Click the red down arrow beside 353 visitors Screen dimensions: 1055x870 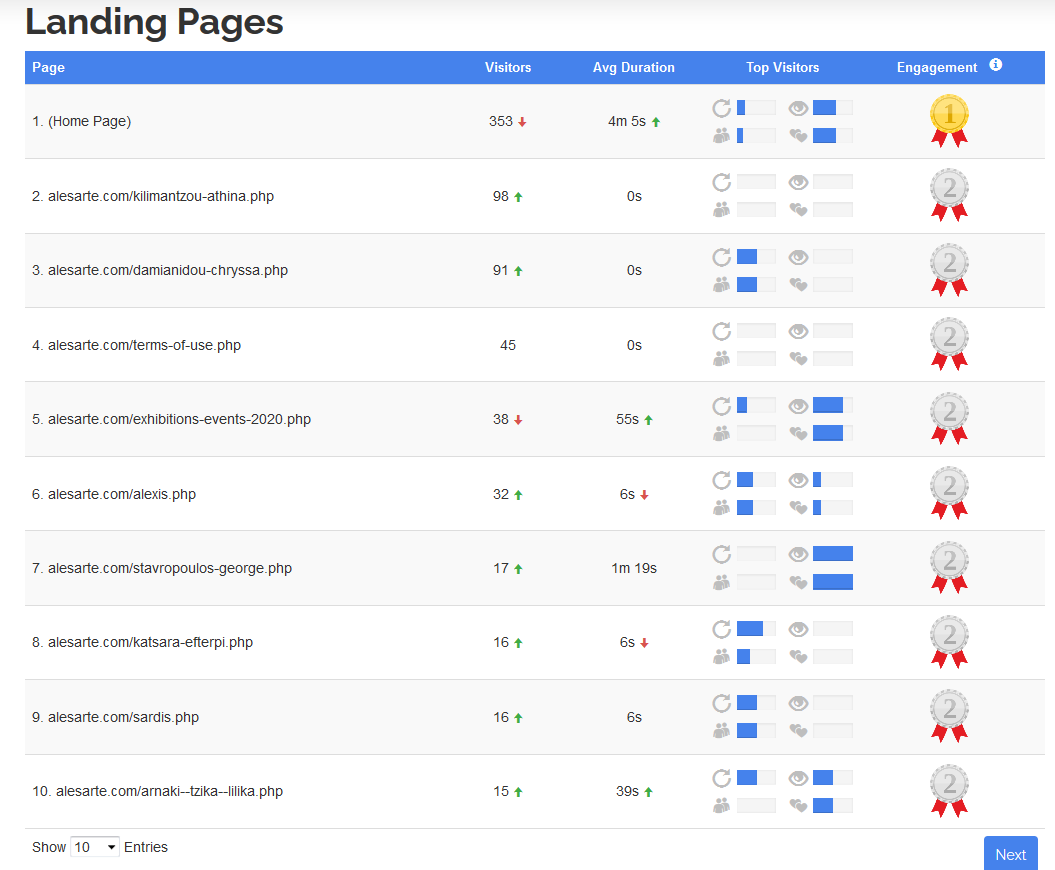(522, 122)
